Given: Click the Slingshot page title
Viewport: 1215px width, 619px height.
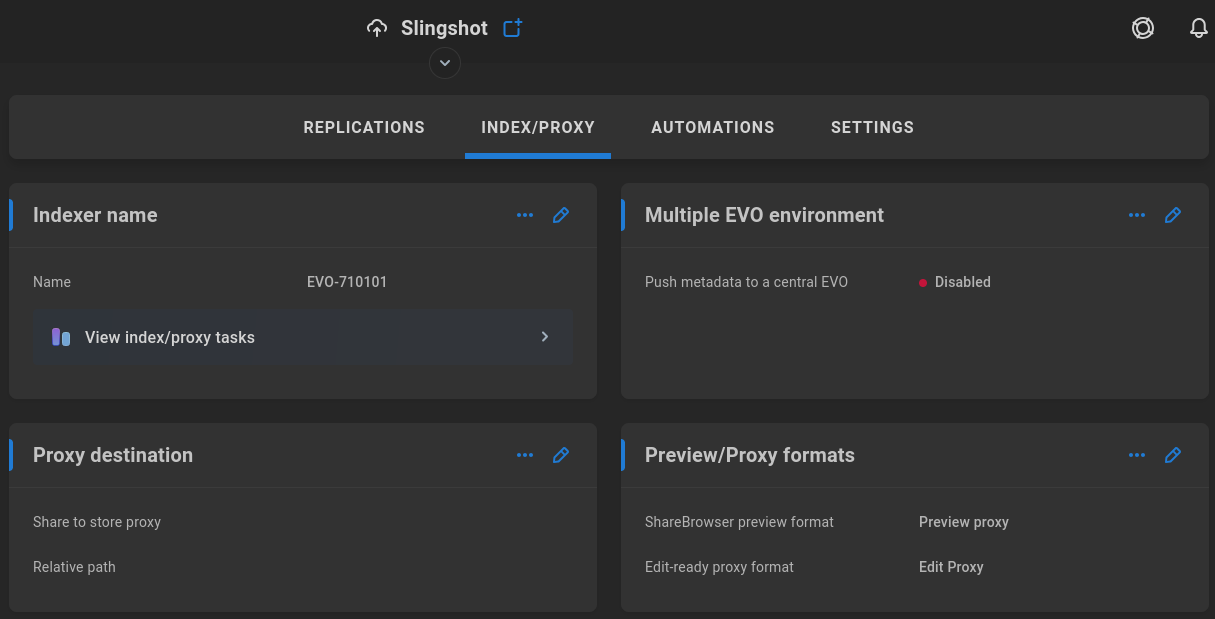Looking at the screenshot, I should (444, 28).
